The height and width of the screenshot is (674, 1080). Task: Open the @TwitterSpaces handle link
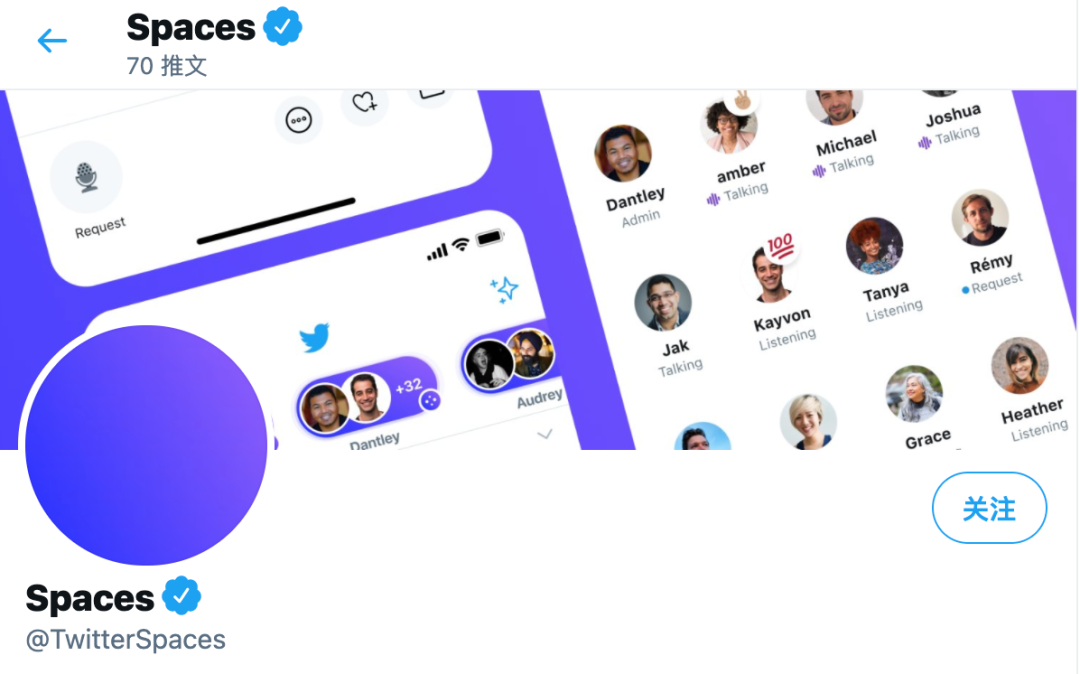125,639
